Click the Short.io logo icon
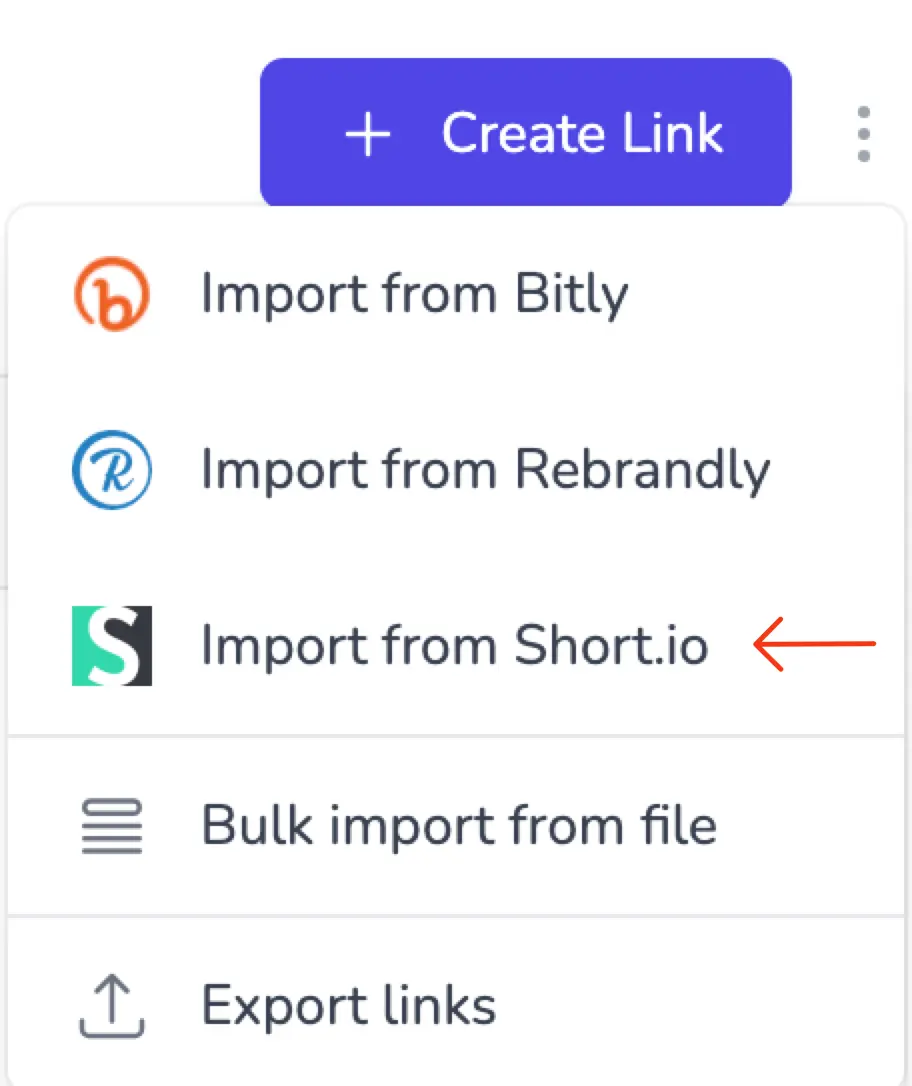The image size is (912, 1086). [112, 645]
